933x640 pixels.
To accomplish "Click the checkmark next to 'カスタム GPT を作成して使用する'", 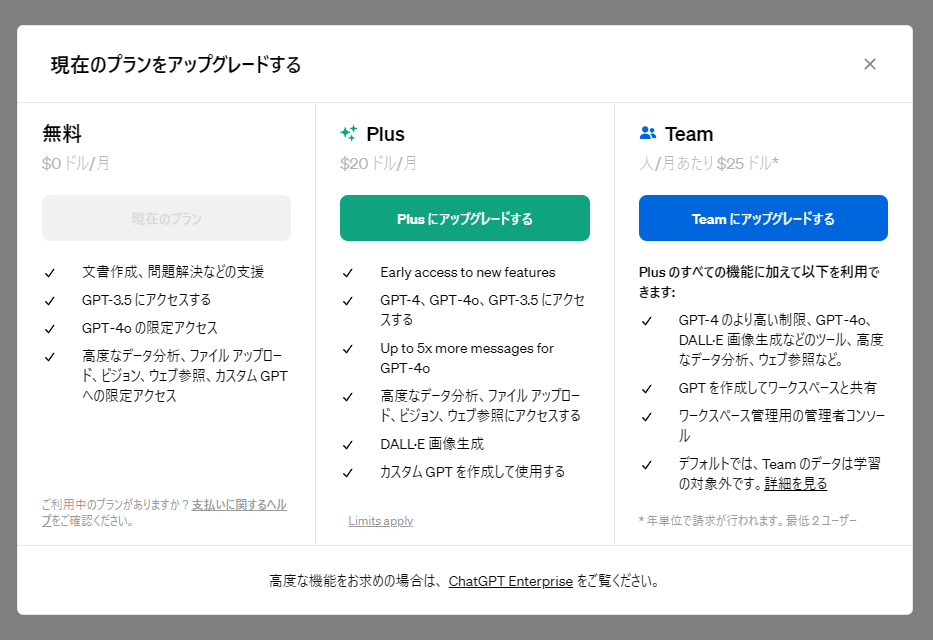I will pyautogui.click(x=348, y=471).
